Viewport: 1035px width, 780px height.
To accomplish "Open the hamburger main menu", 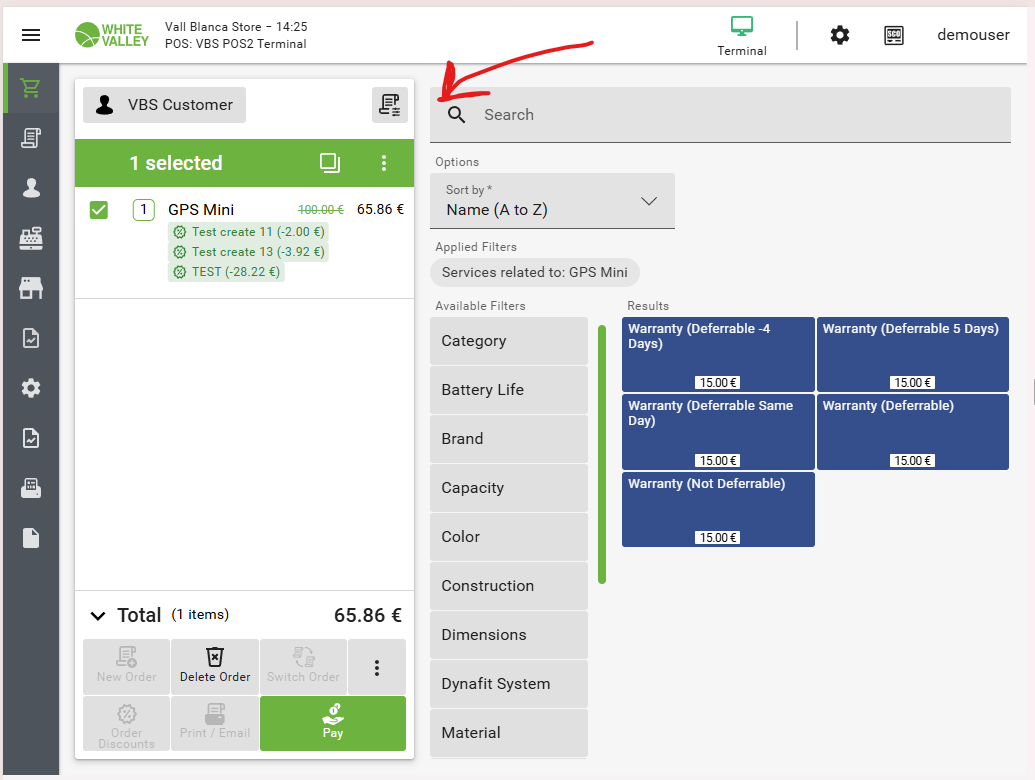I will point(31,35).
